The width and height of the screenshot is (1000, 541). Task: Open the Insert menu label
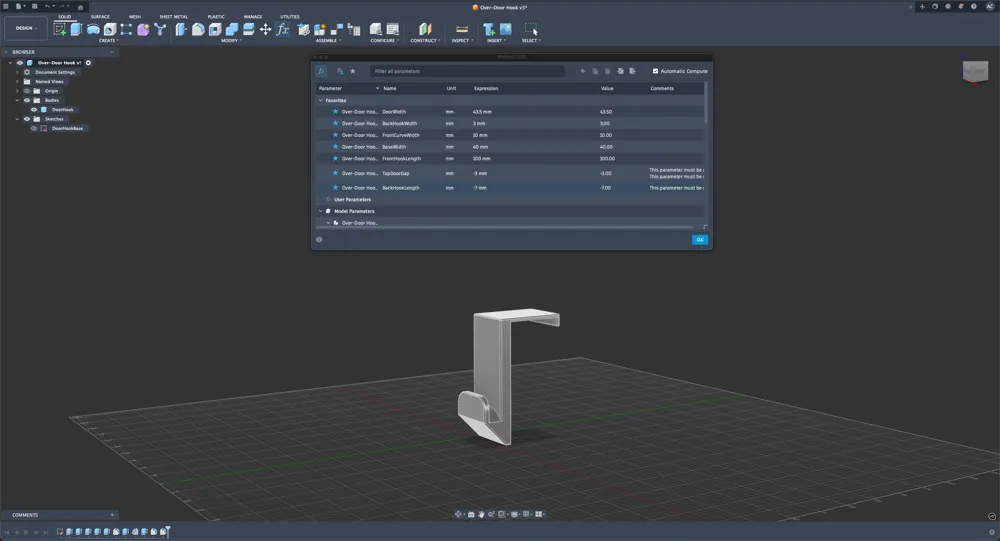[496, 41]
